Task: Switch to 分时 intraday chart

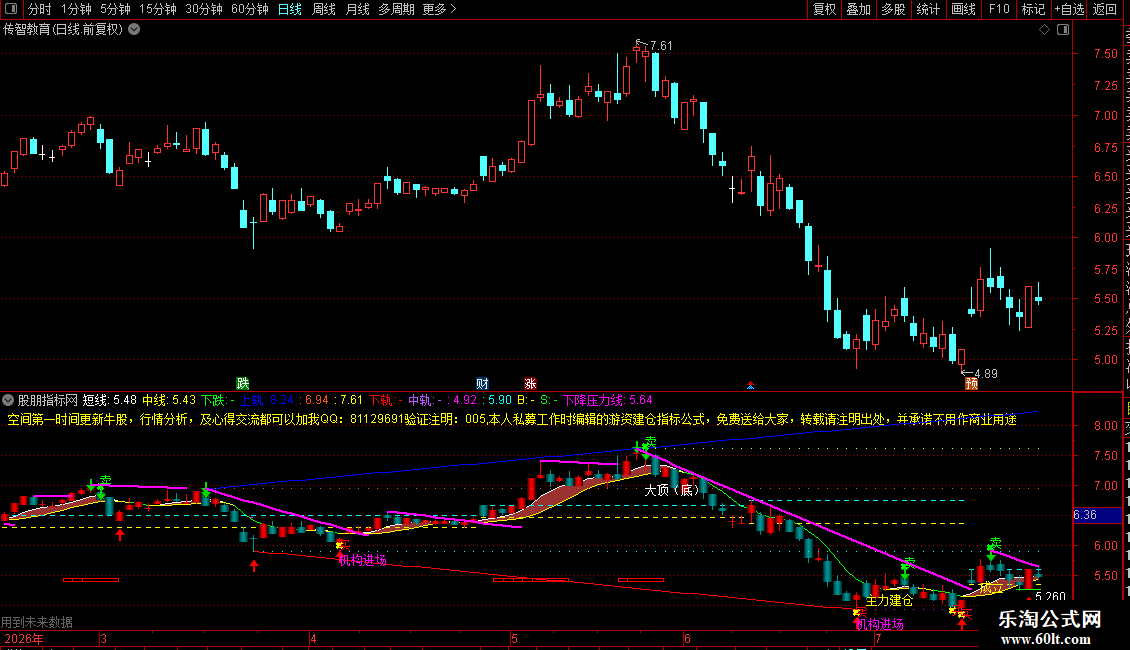Action: (x=40, y=9)
